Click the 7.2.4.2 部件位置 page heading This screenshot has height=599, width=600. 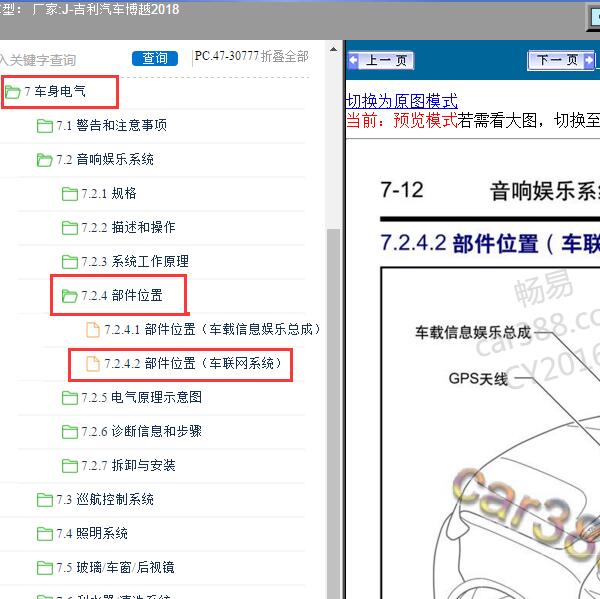coord(490,243)
